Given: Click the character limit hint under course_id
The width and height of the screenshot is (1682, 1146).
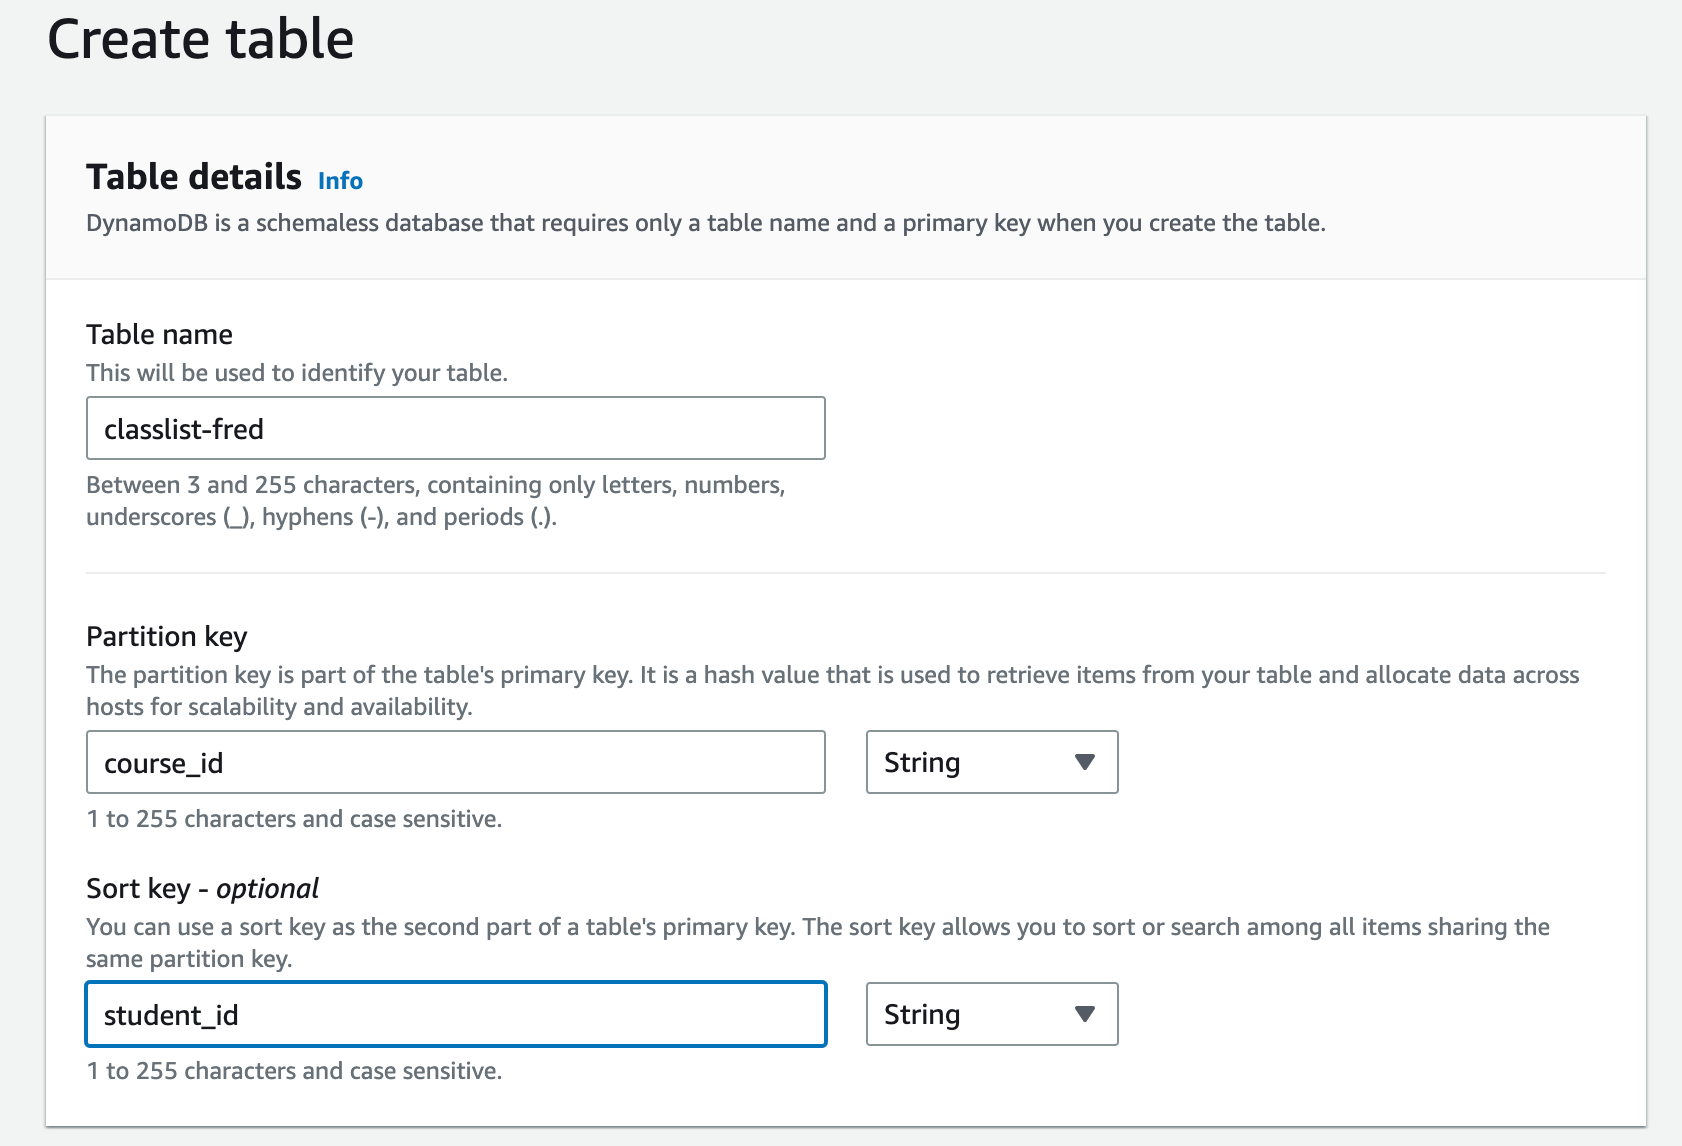Looking at the screenshot, I should tap(294, 819).
